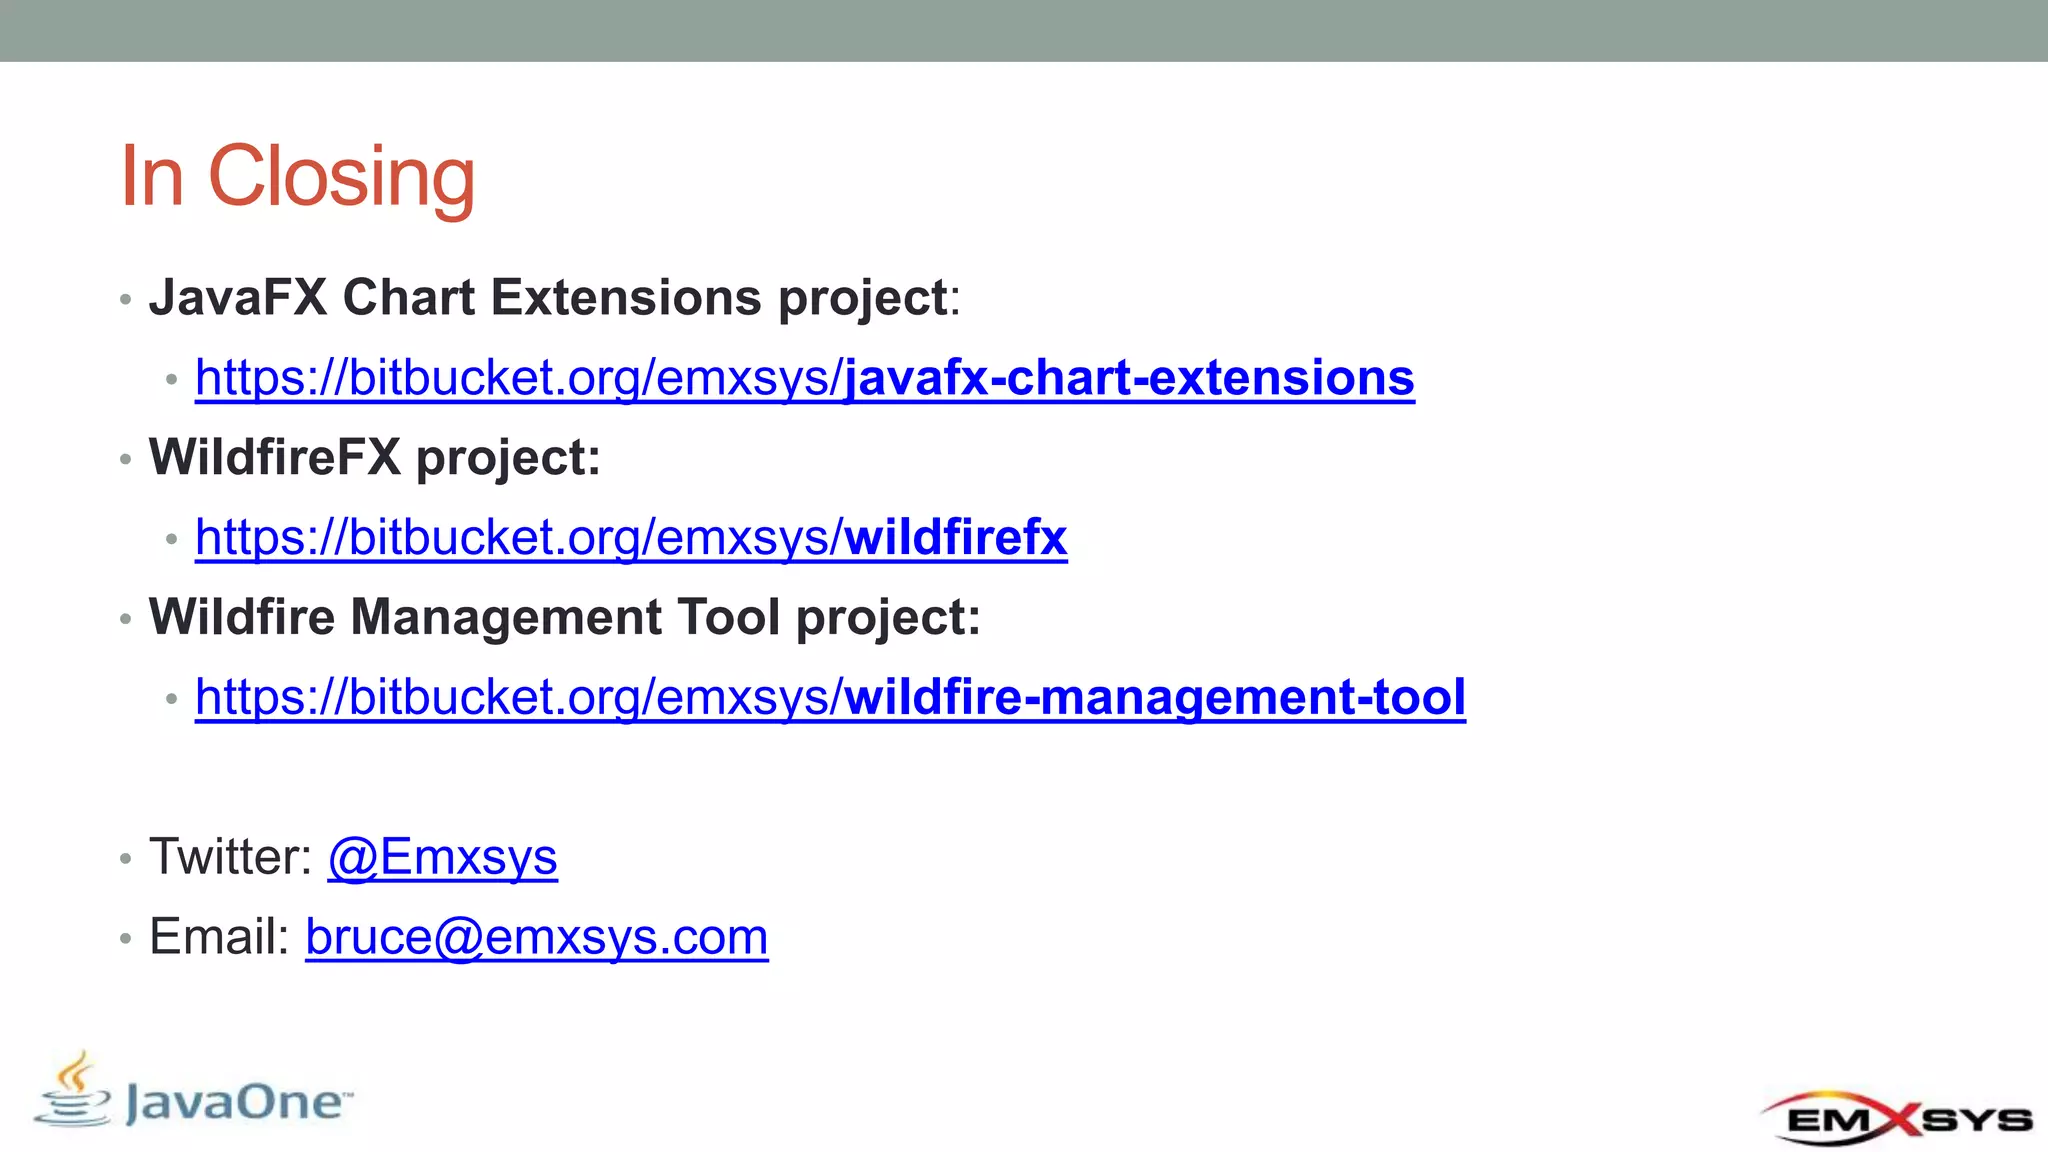The image size is (2048, 1152).
Task: Click the 'Twitter:' label text
Action: click(x=230, y=858)
